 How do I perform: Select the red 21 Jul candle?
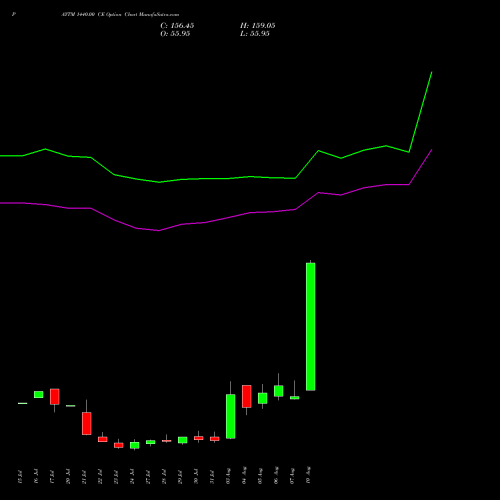tap(87, 423)
